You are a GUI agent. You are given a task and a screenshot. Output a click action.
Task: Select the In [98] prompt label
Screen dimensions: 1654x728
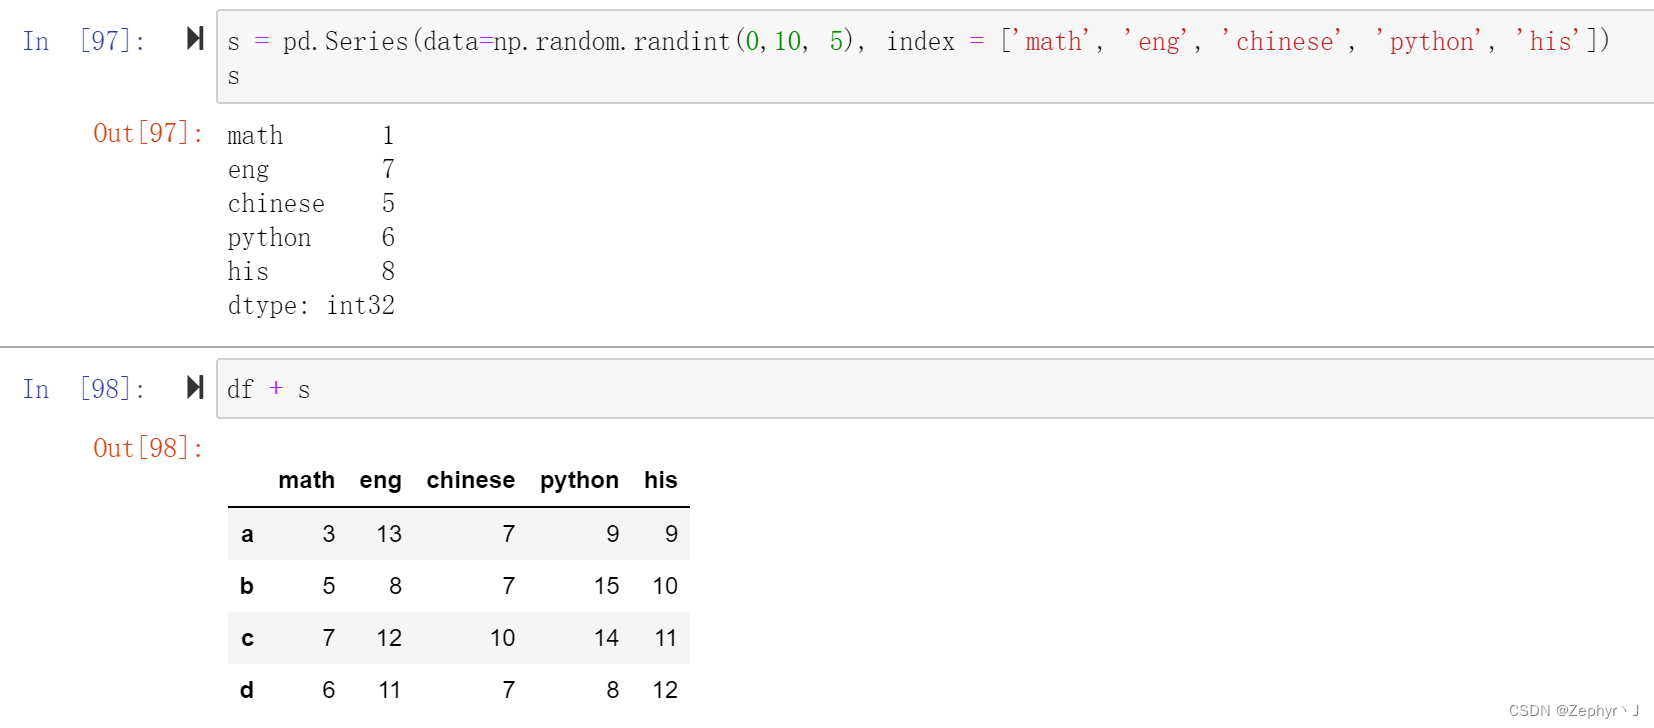[84, 389]
